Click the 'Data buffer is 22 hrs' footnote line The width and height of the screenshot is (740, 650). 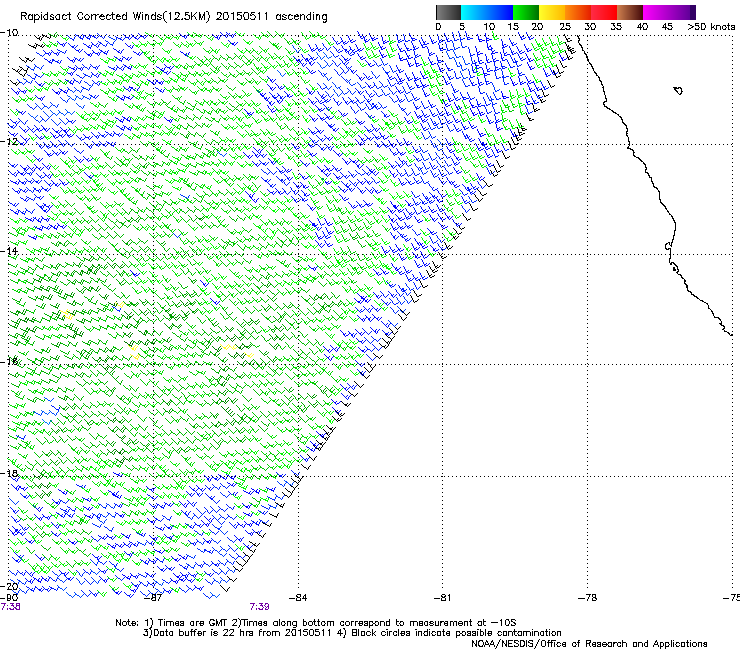click(x=352, y=633)
